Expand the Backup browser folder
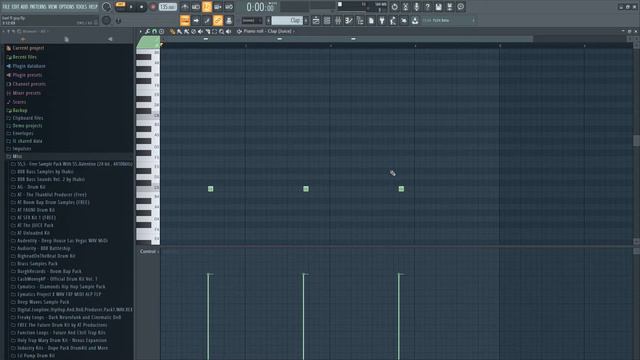 pyautogui.click(x=17, y=111)
